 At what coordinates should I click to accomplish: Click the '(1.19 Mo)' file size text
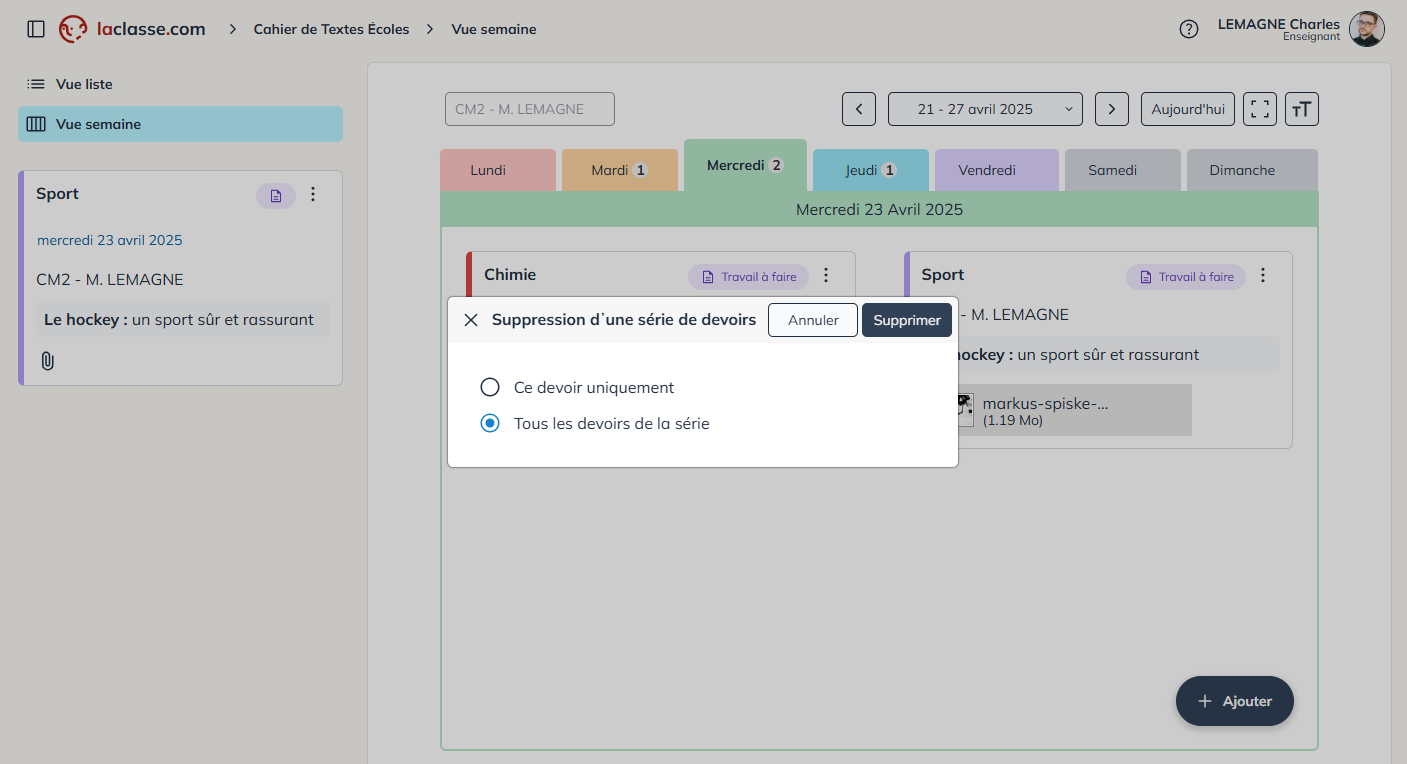1013,421
